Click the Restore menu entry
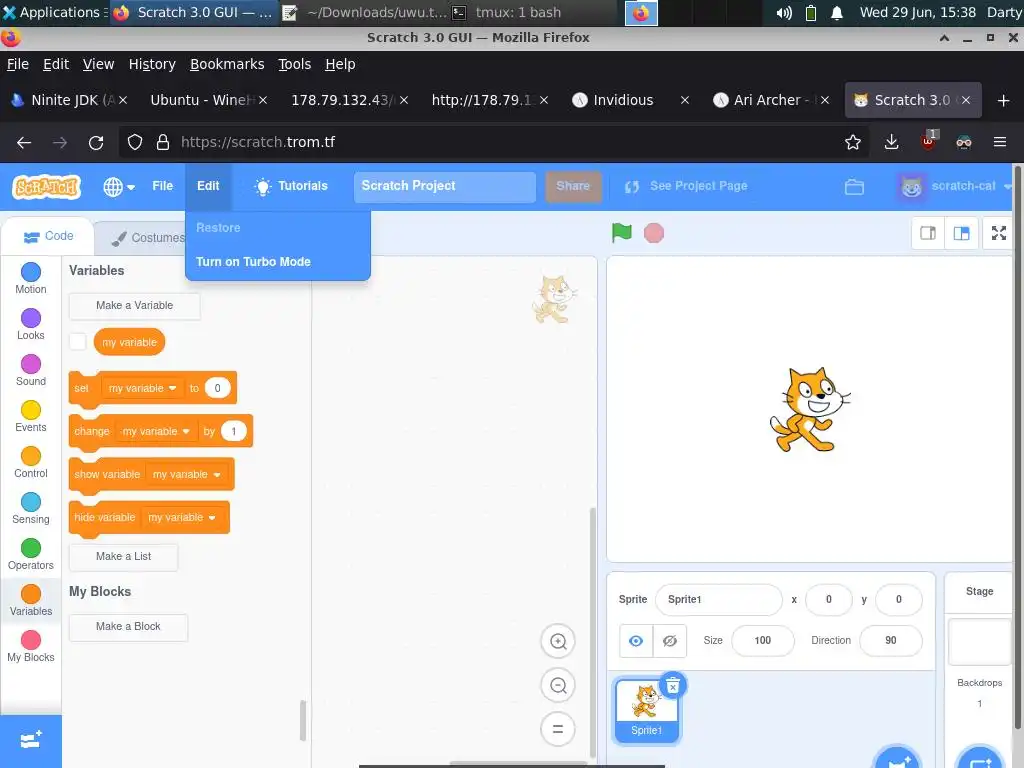 coord(278,228)
